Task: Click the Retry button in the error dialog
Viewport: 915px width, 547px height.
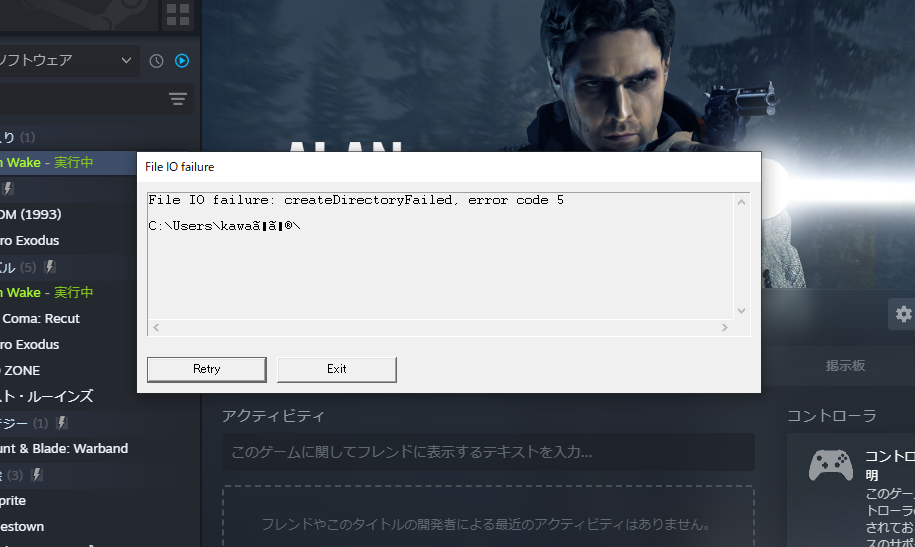Action: [x=207, y=370]
